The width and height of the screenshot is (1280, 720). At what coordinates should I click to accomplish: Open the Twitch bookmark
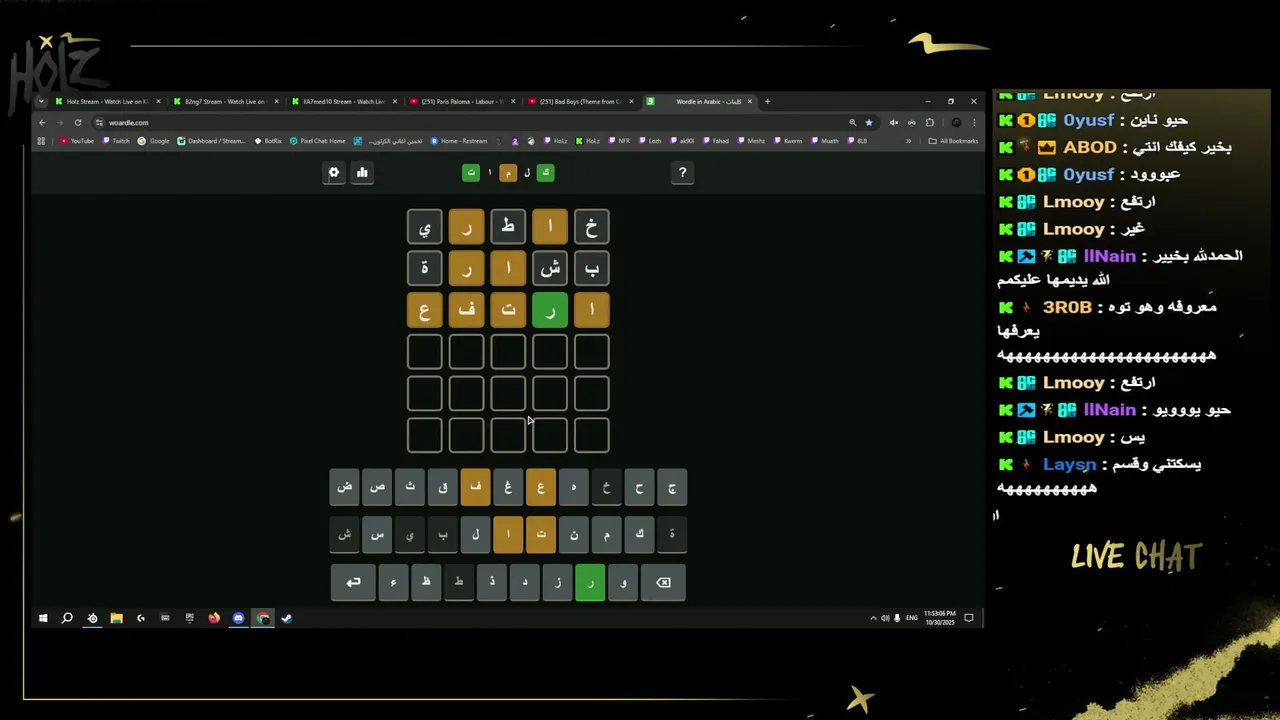[116, 141]
